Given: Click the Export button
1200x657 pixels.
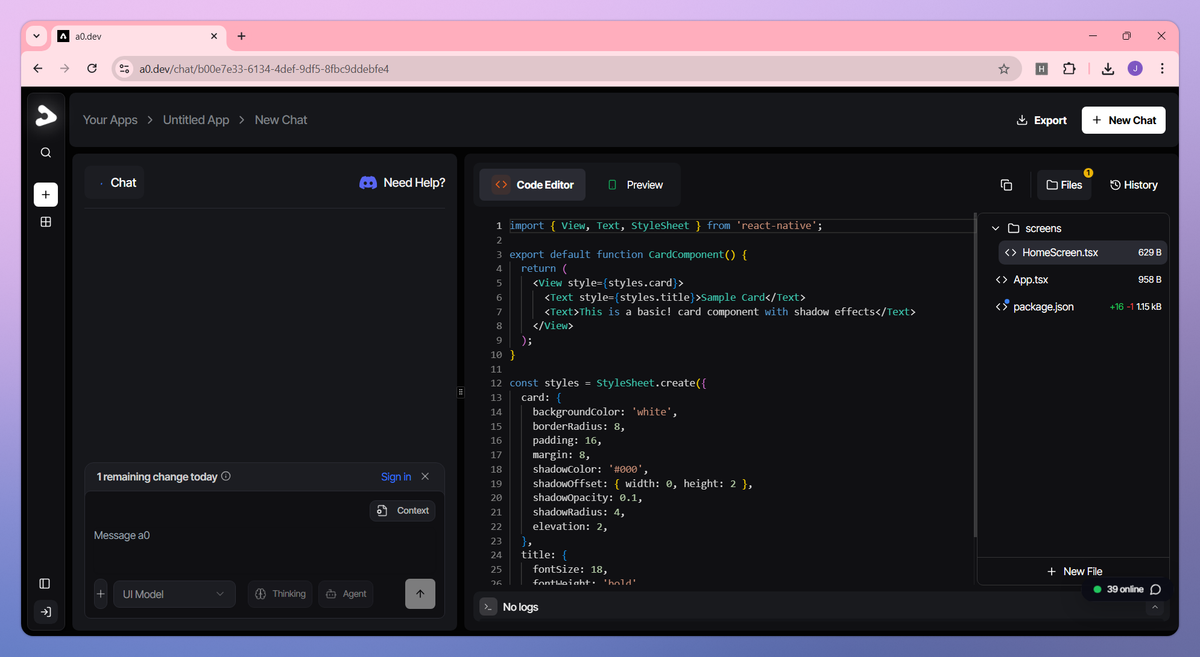Looking at the screenshot, I should (x=1041, y=119).
